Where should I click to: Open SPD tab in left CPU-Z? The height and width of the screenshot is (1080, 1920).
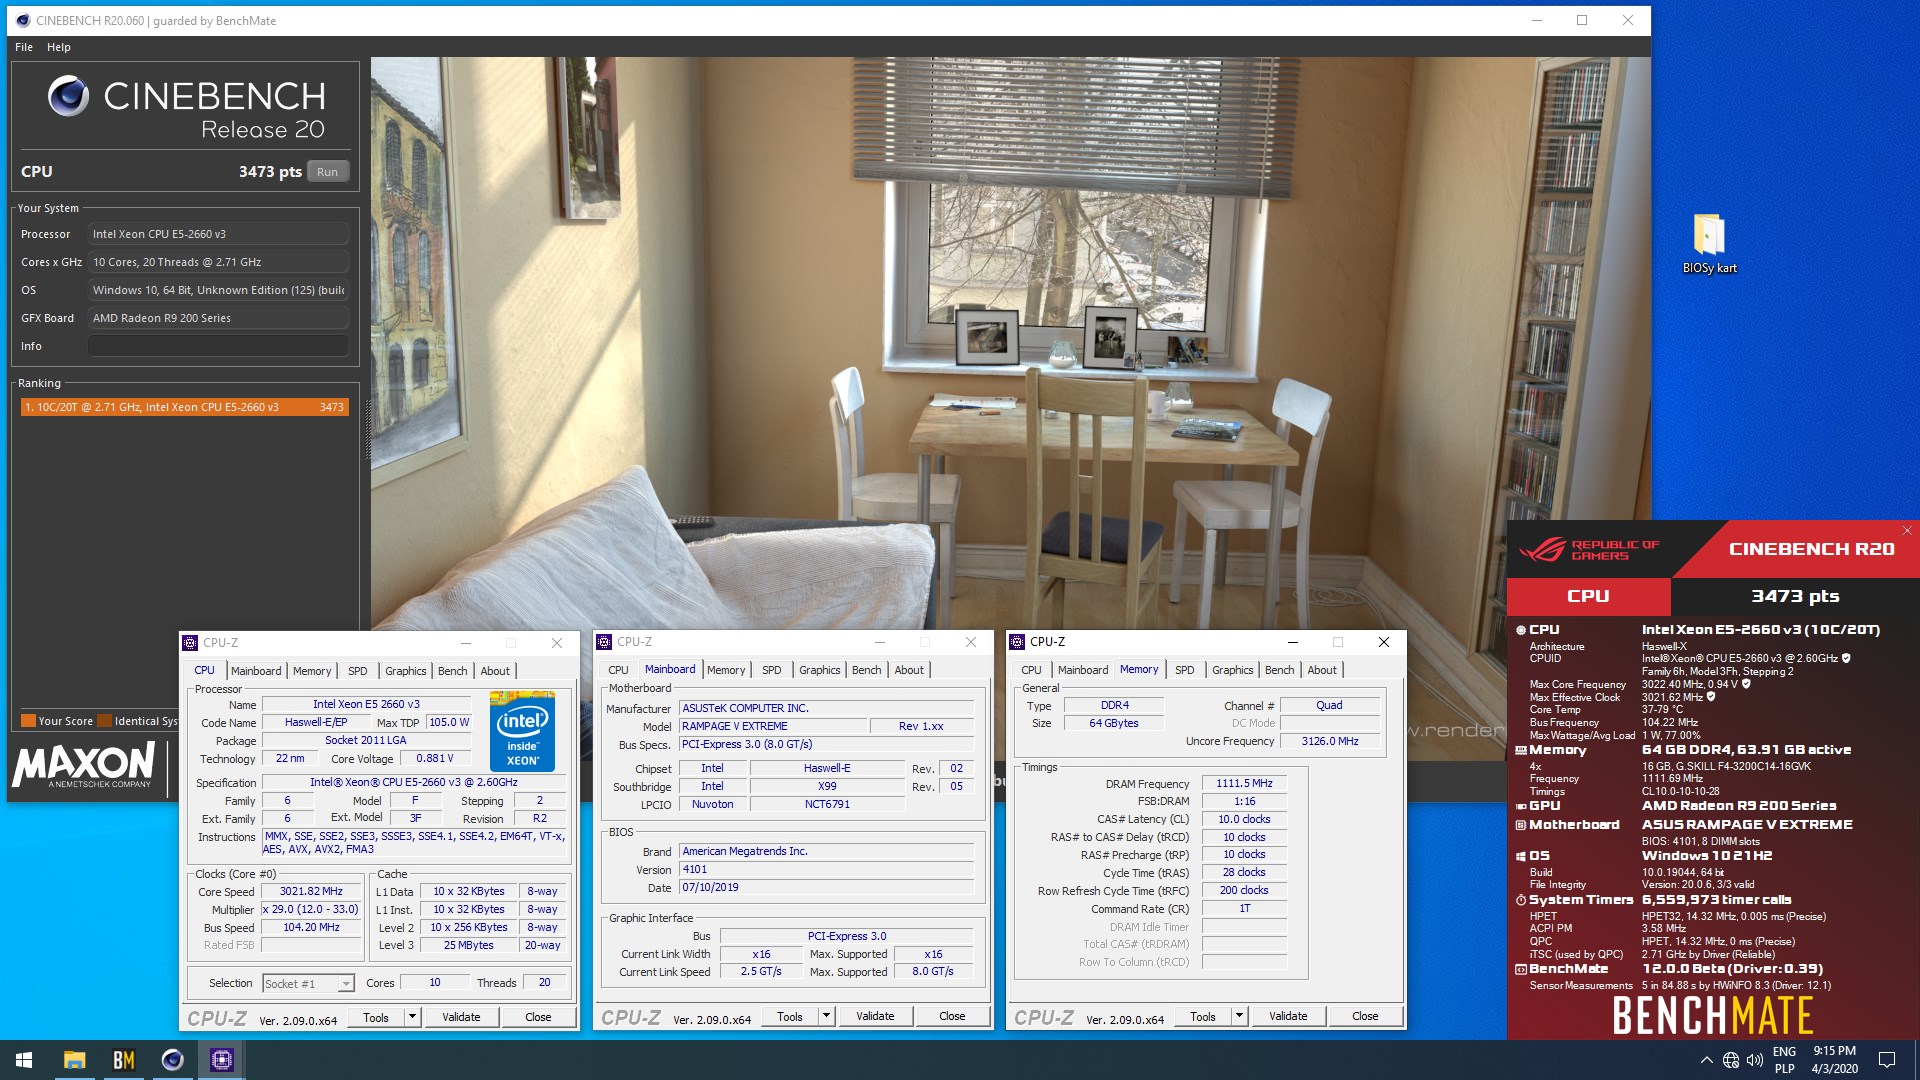tap(358, 671)
